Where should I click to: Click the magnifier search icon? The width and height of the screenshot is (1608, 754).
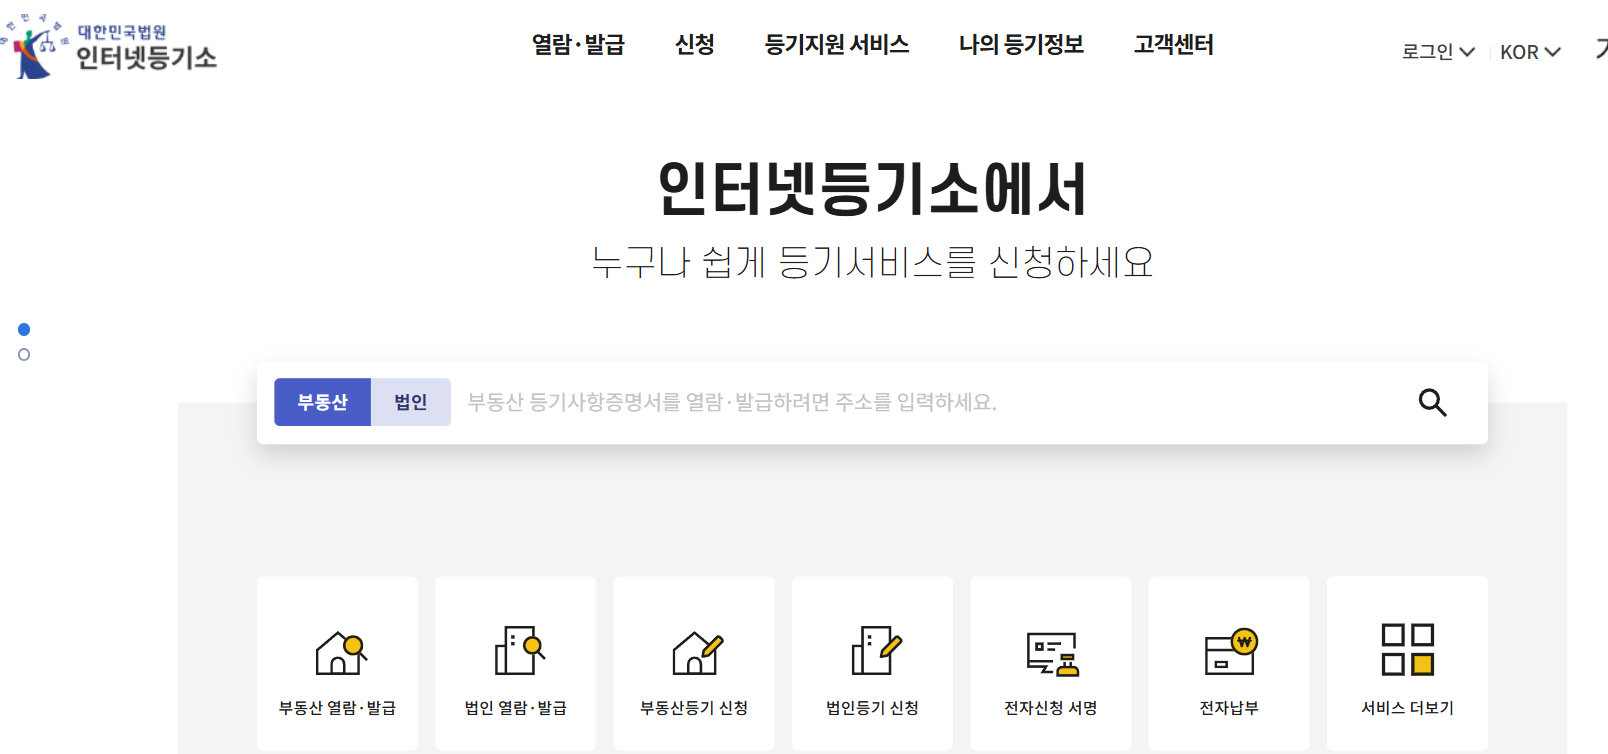coord(1432,402)
